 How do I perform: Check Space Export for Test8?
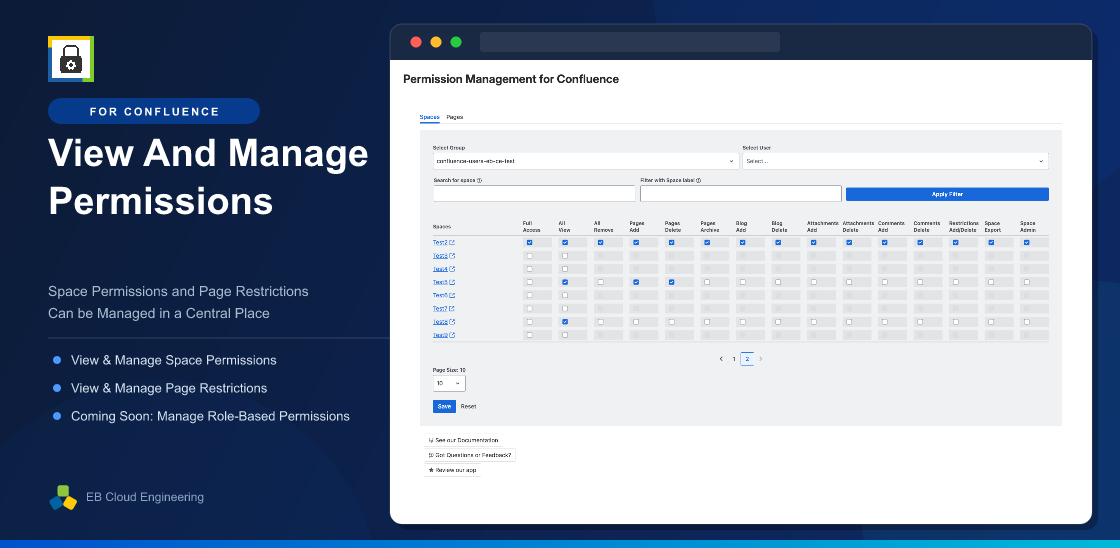991,322
